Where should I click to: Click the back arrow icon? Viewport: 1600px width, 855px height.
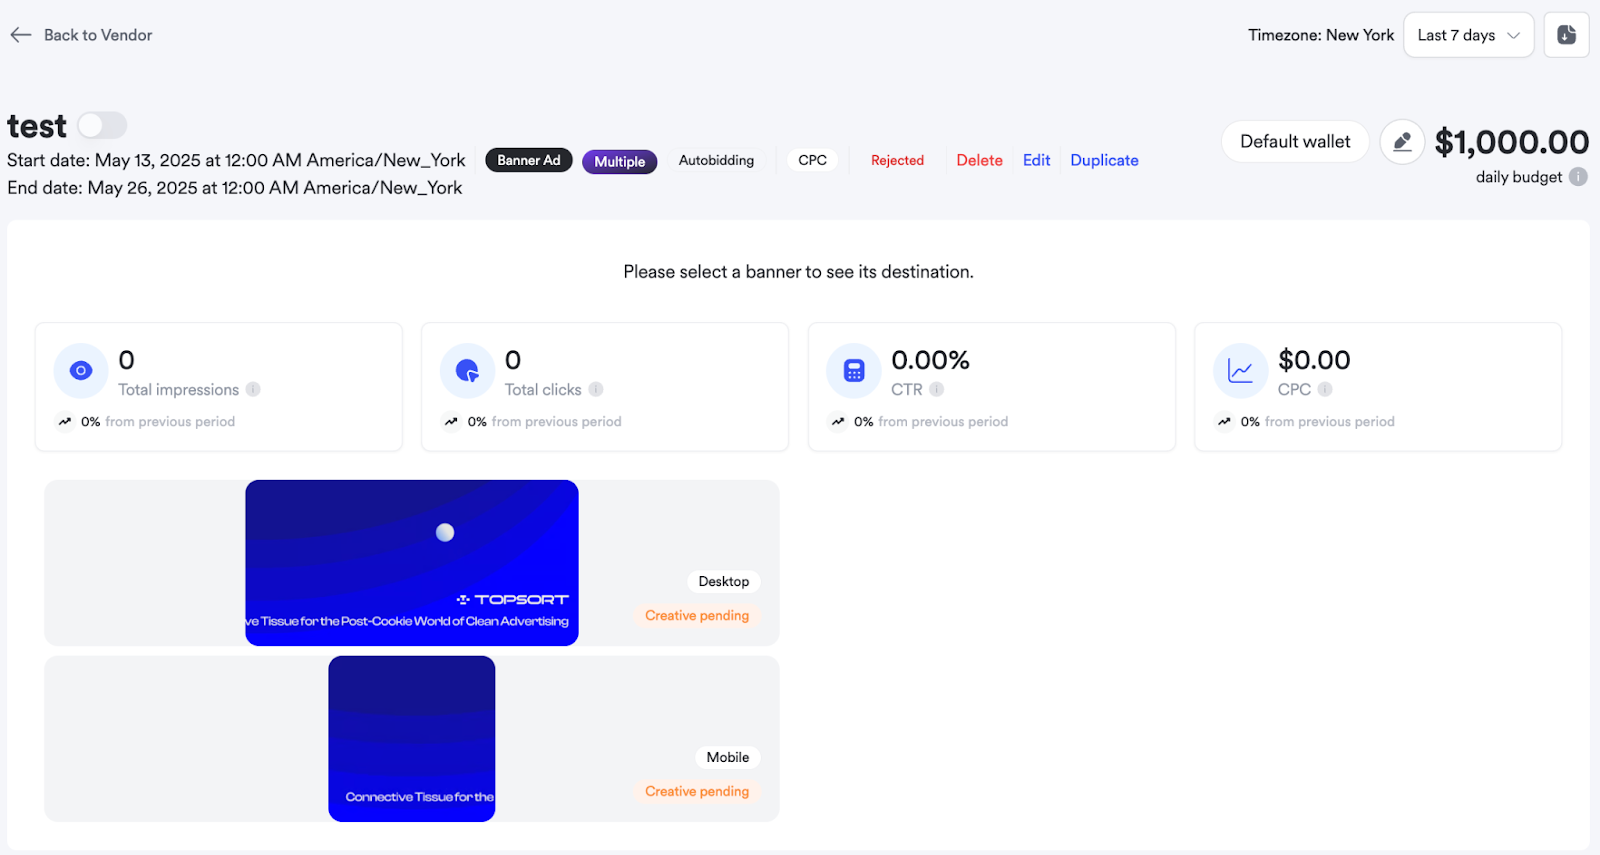(x=20, y=35)
